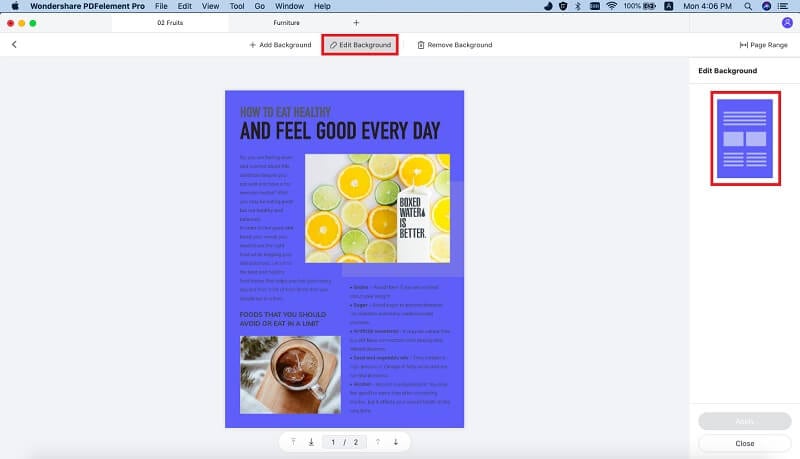Click the back arrow icon
800x459 pixels.
14,44
